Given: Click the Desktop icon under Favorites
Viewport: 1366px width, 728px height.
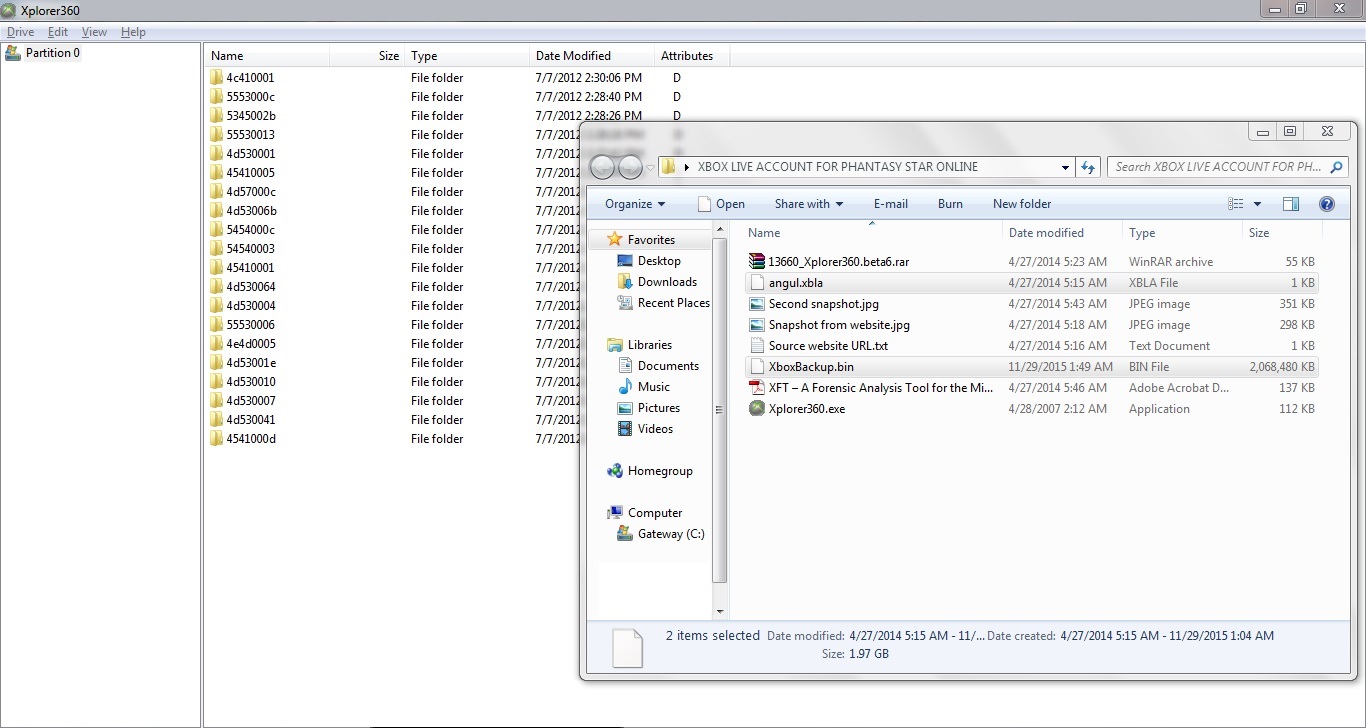Looking at the screenshot, I should [x=626, y=261].
